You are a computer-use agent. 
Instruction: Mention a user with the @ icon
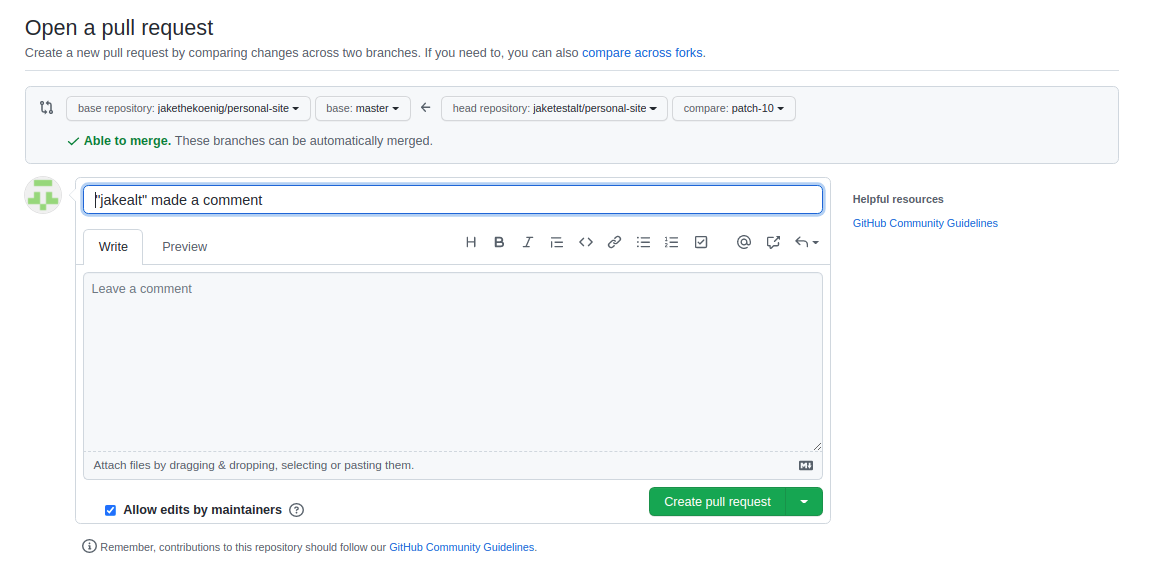click(x=744, y=242)
